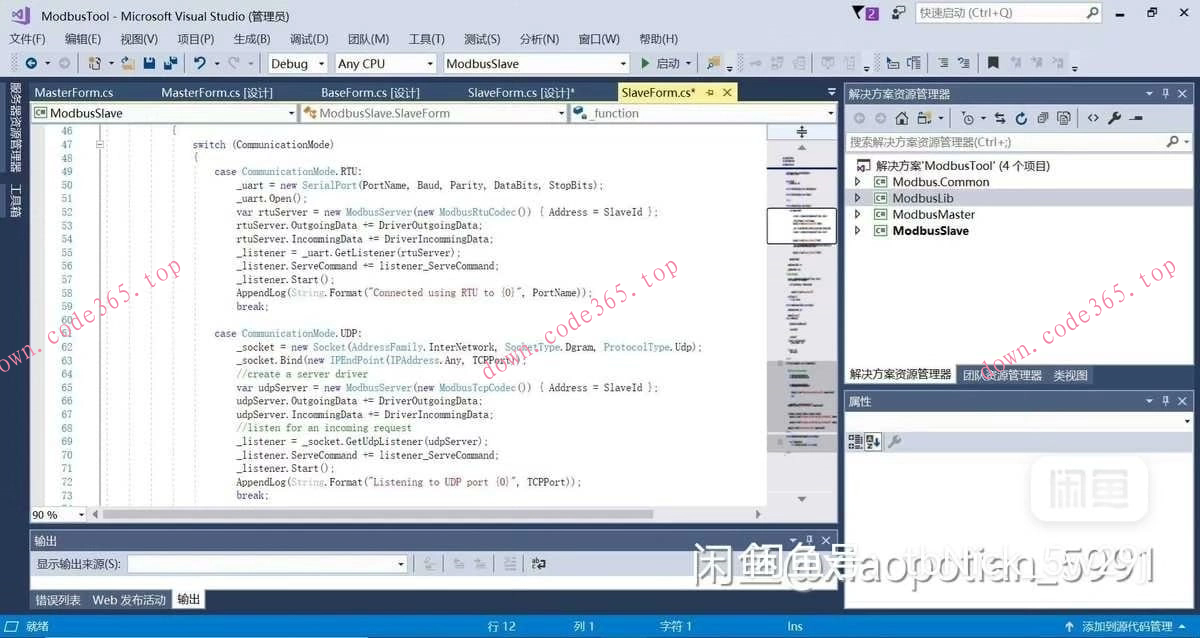
Task: Click Sync with Active Document icon
Action: point(998,118)
